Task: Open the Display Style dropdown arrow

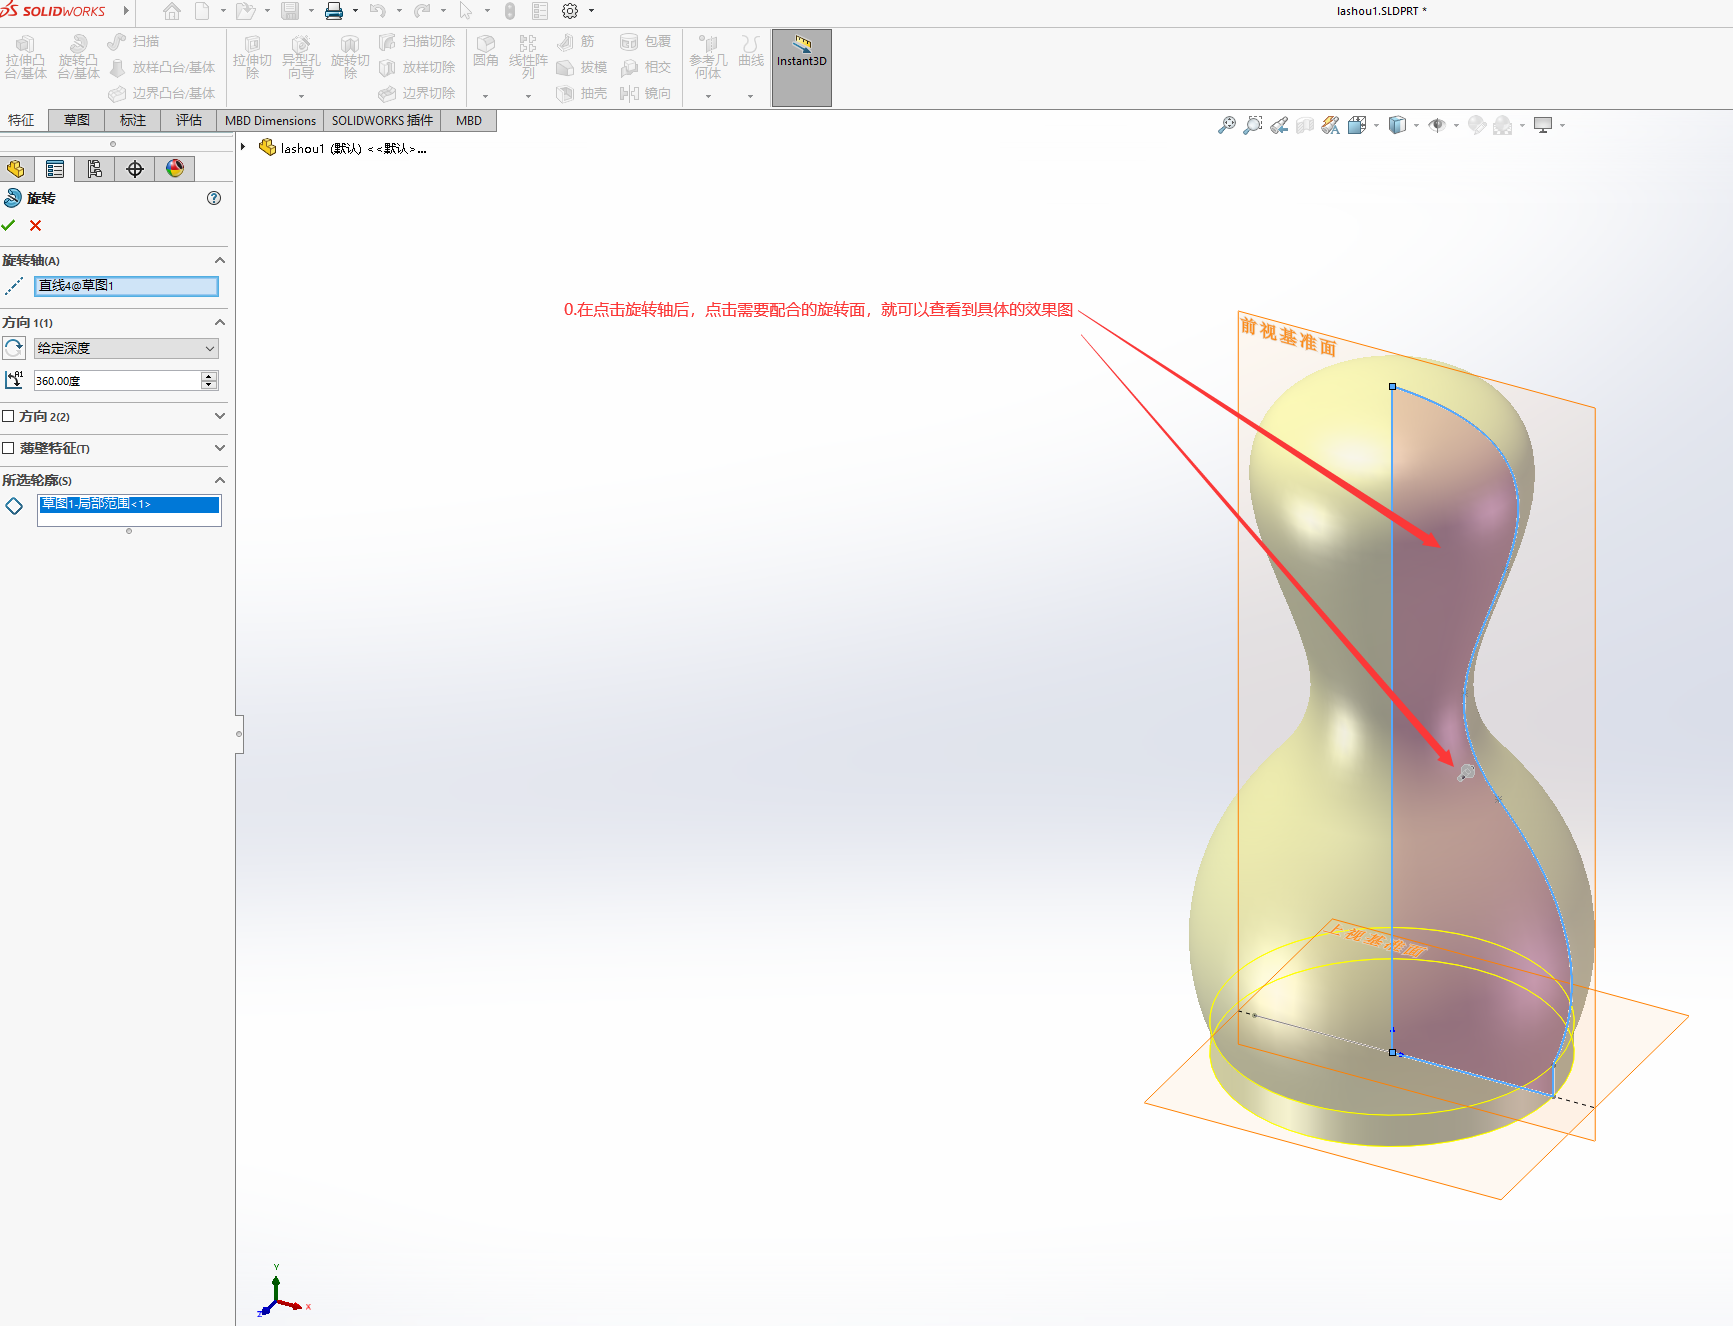Action: [x=1416, y=126]
